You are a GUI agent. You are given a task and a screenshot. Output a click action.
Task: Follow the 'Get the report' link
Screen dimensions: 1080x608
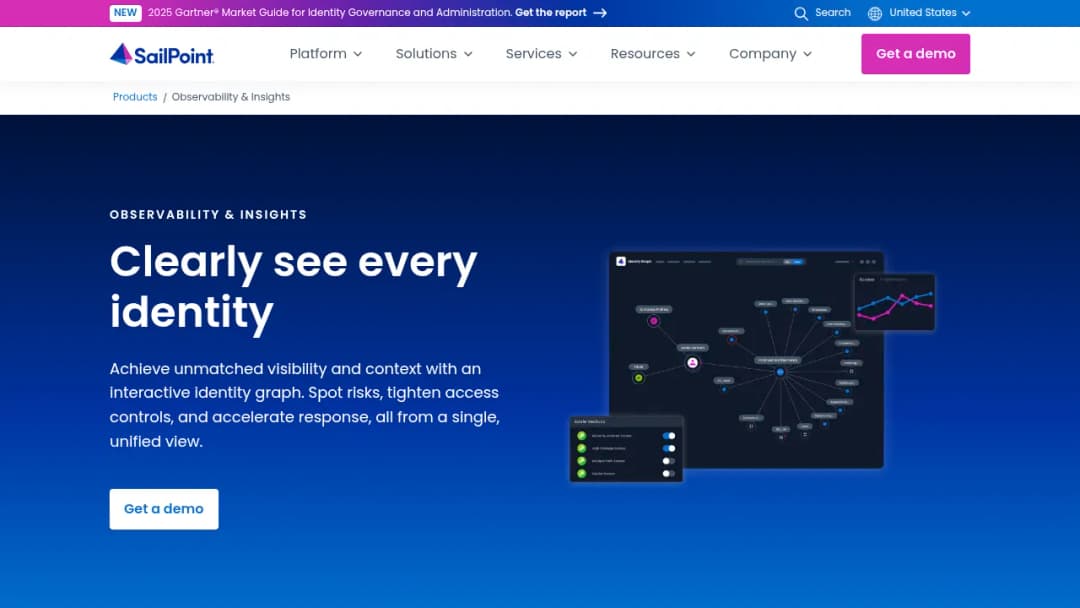[x=561, y=13]
